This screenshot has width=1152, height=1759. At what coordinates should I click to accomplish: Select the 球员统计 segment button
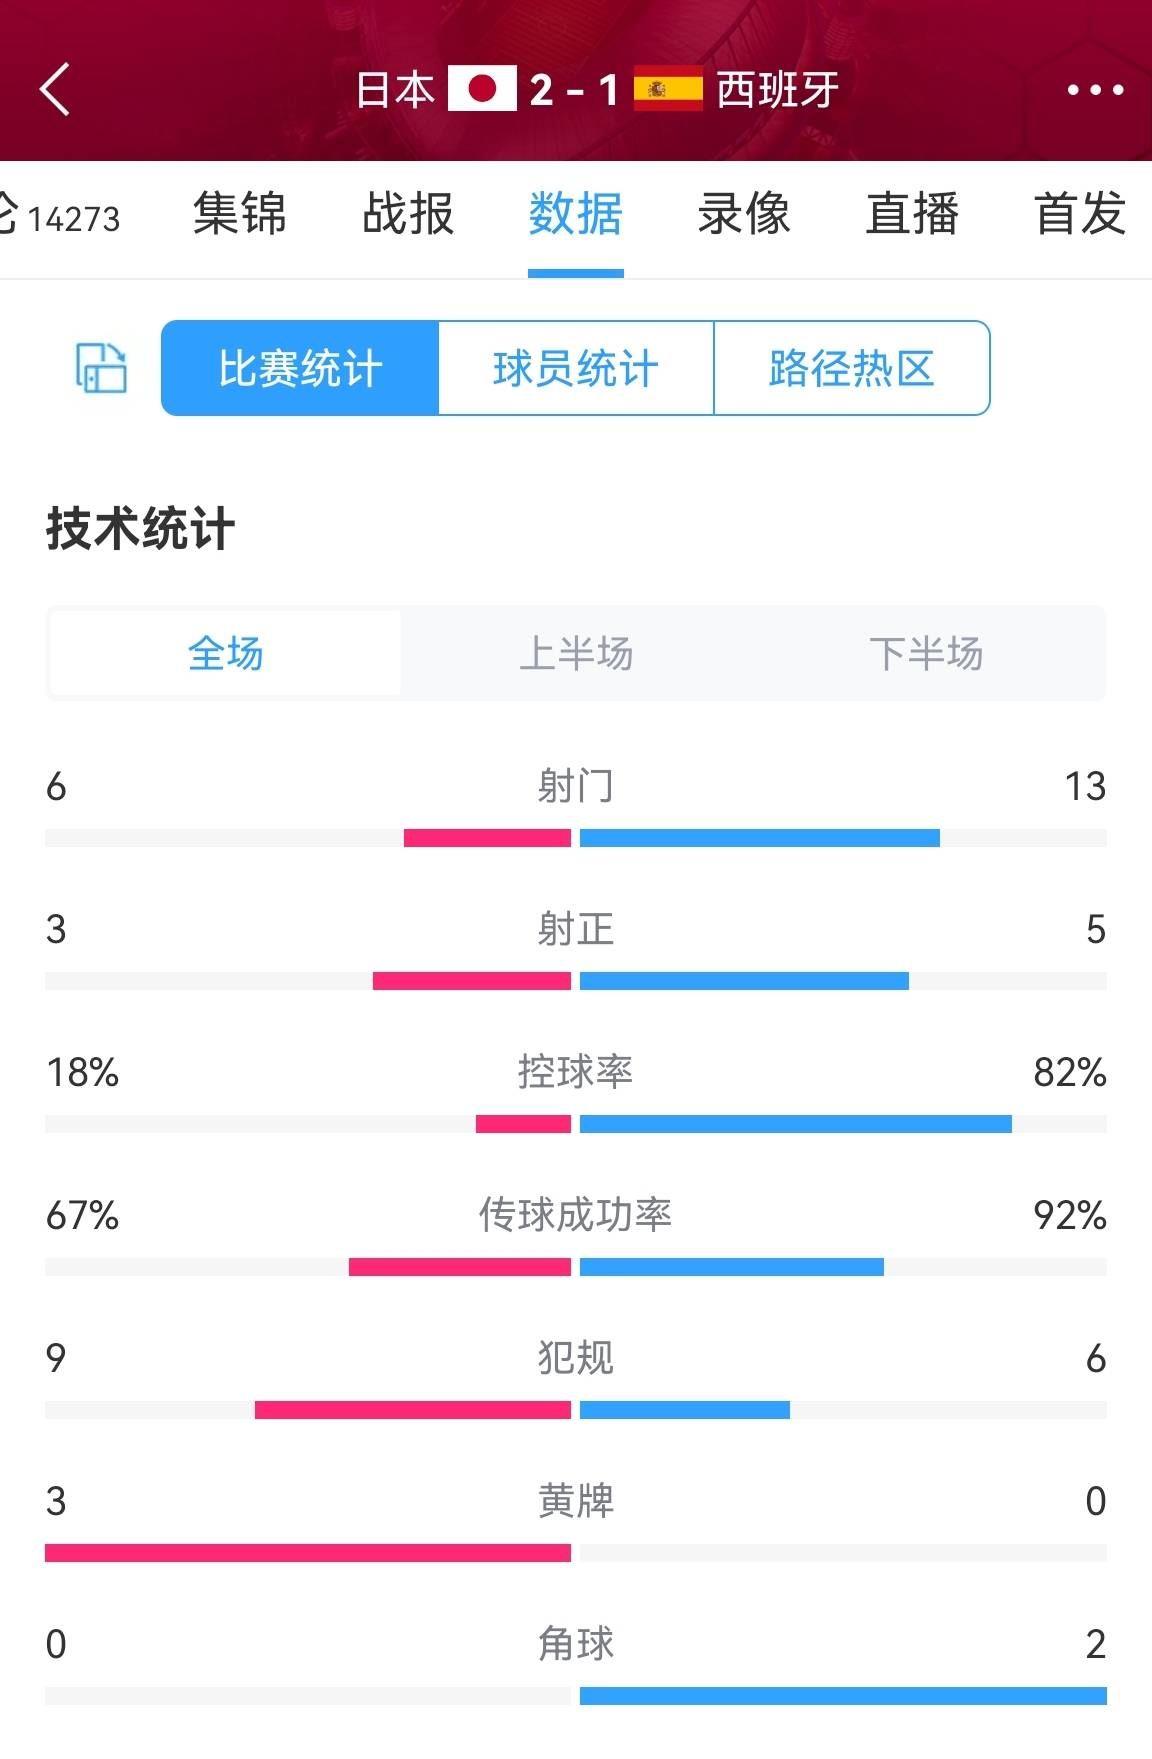576,368
